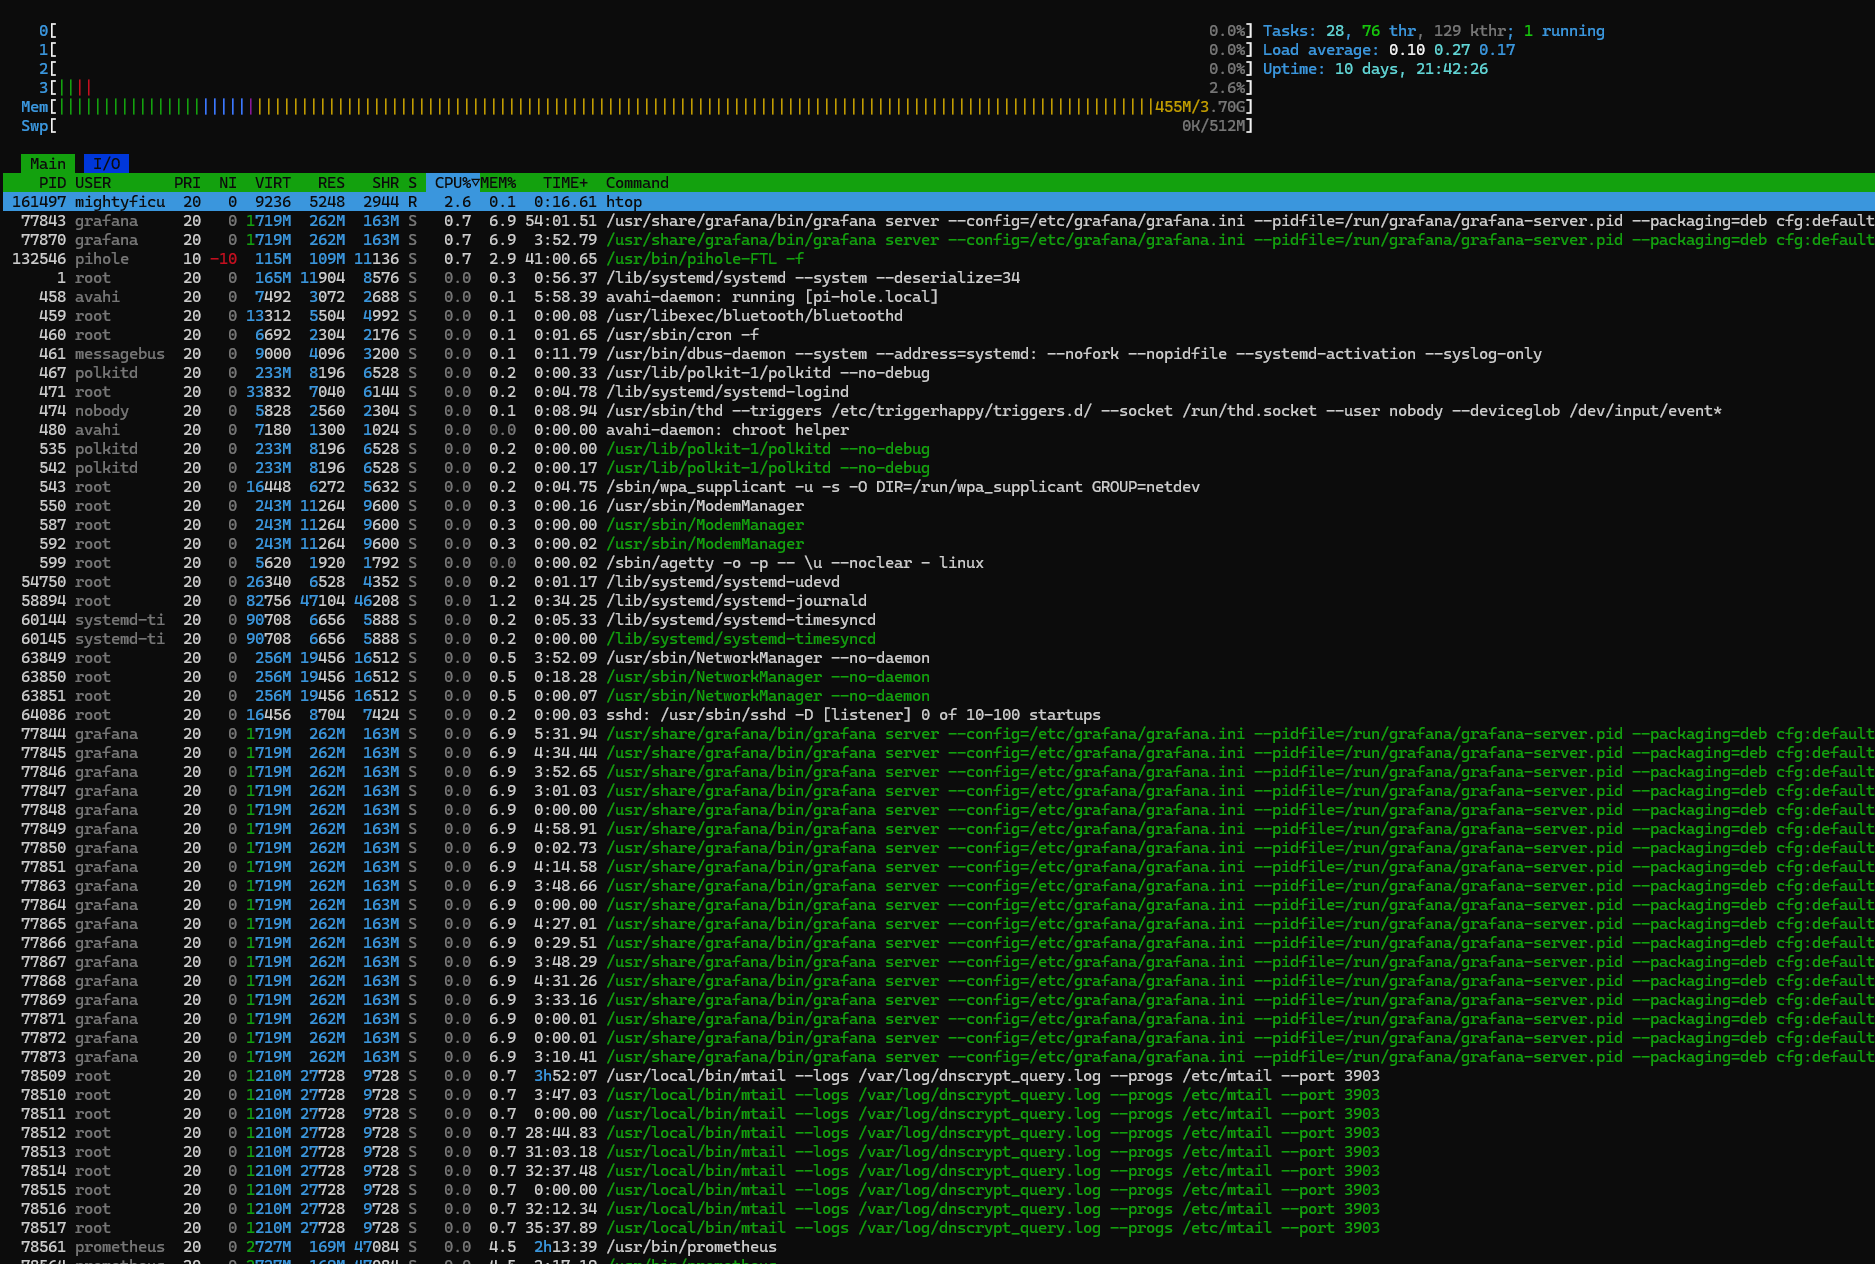Sort by TIME+ column header
The height and width of the screenshot is (1264, 1875).
pyautogui.click(x=565, y=183)
